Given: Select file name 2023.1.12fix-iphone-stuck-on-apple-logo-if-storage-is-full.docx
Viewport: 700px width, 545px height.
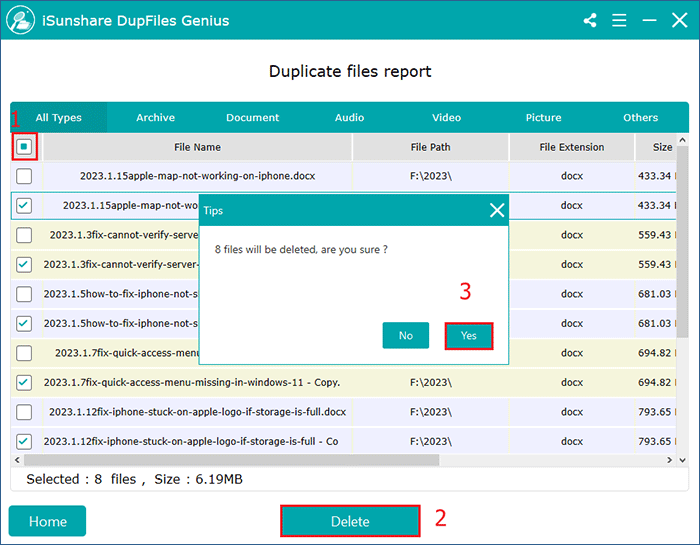Looking at the screenshot, I should point(197,412).
